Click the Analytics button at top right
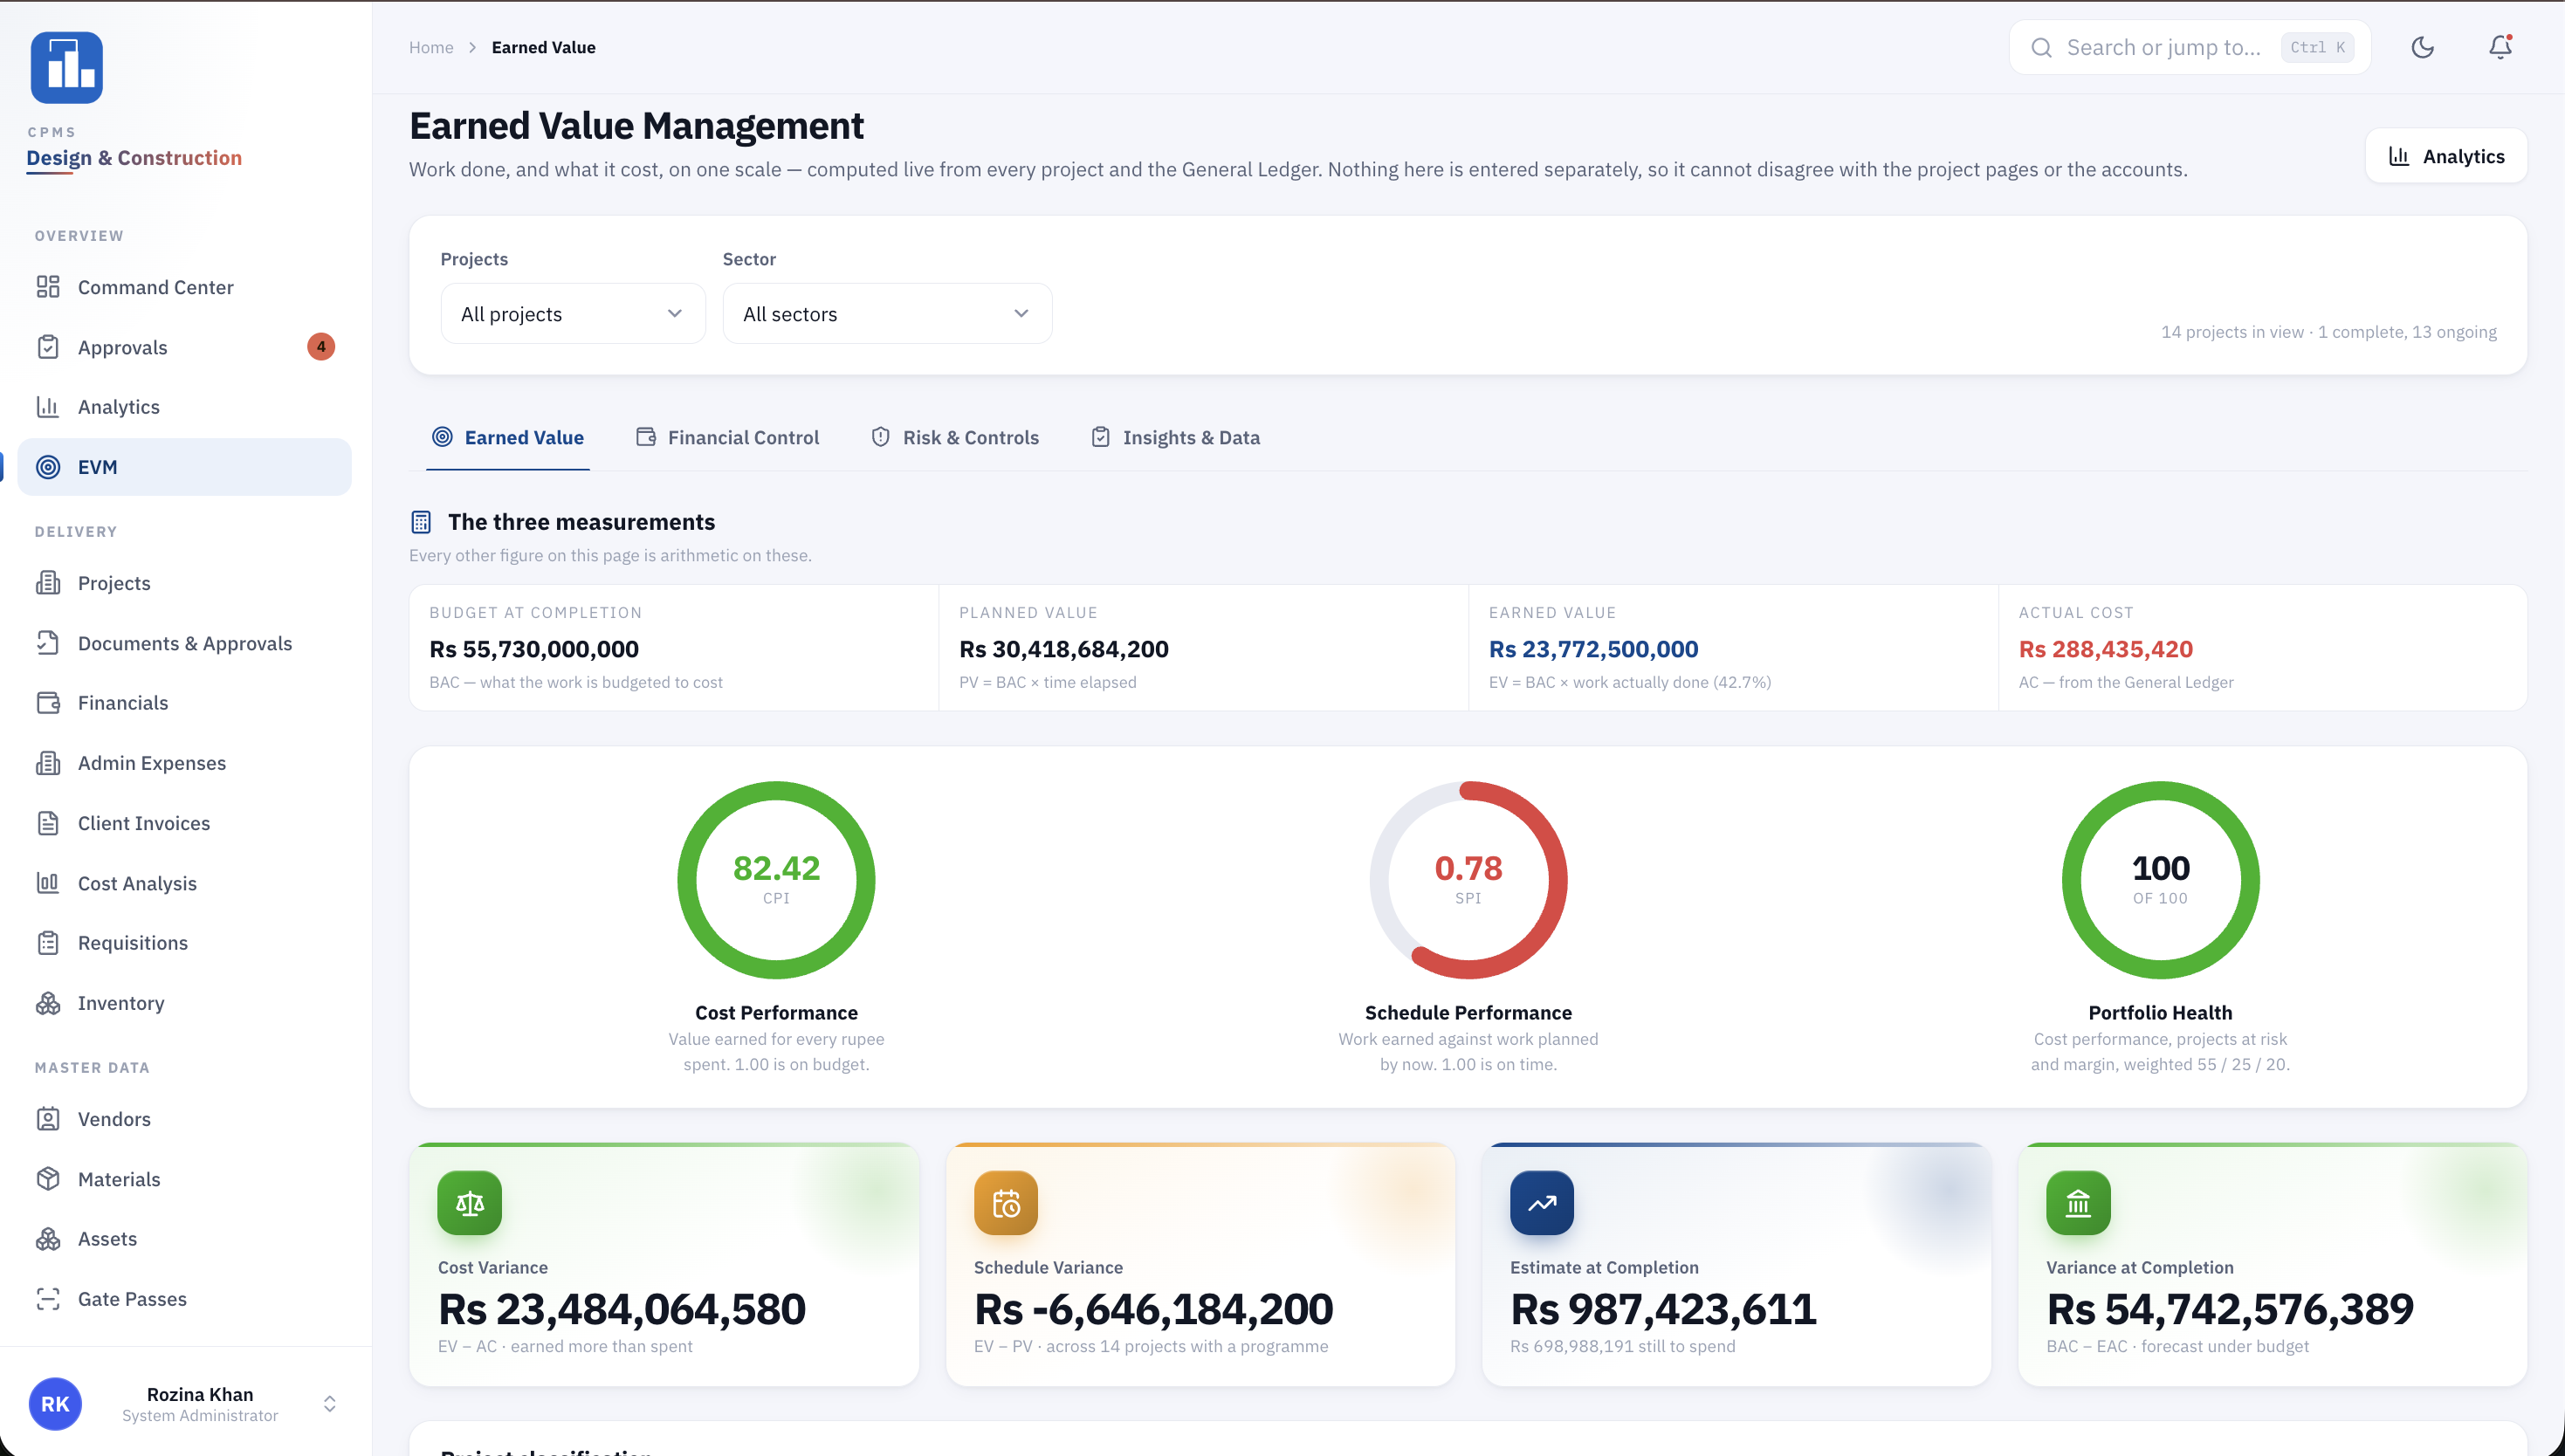Image resolution: width=2565 pixels, height=1456 pixels. [x=2446, y=156]
